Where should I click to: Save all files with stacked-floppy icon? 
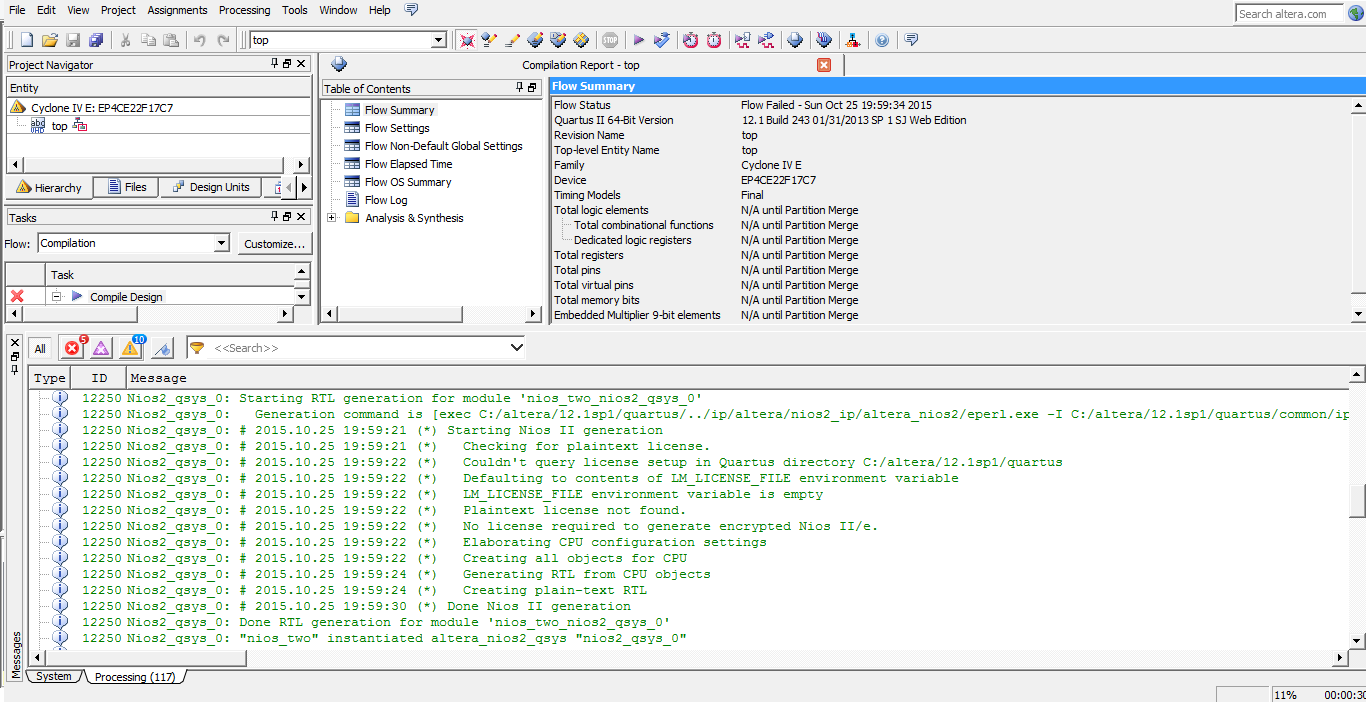(x=96, y=40)
